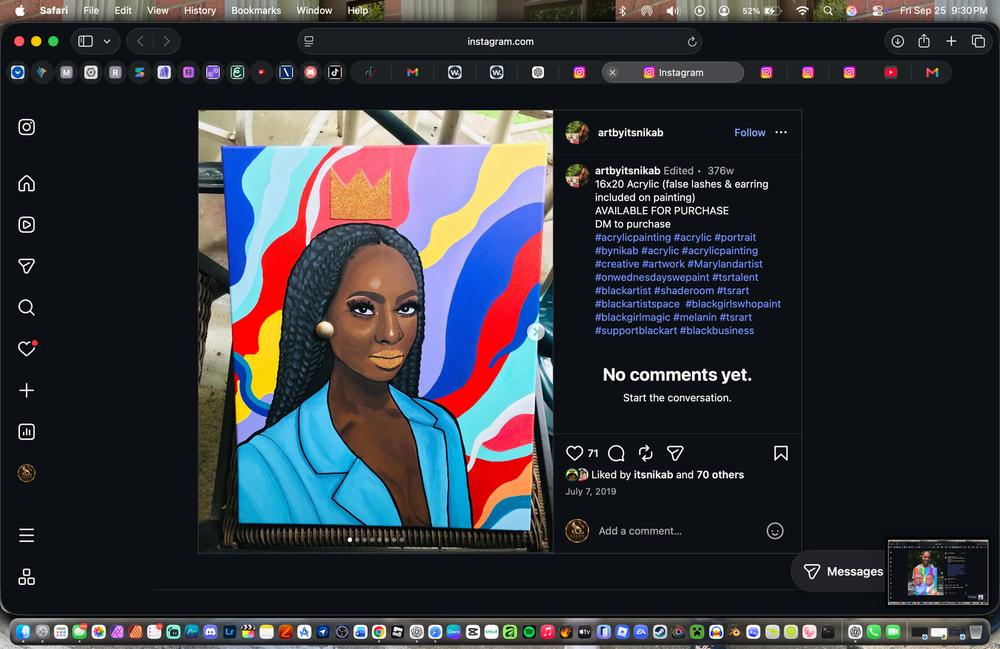
Task: Open Safari Share button
Action: click(x=924, y=41)
